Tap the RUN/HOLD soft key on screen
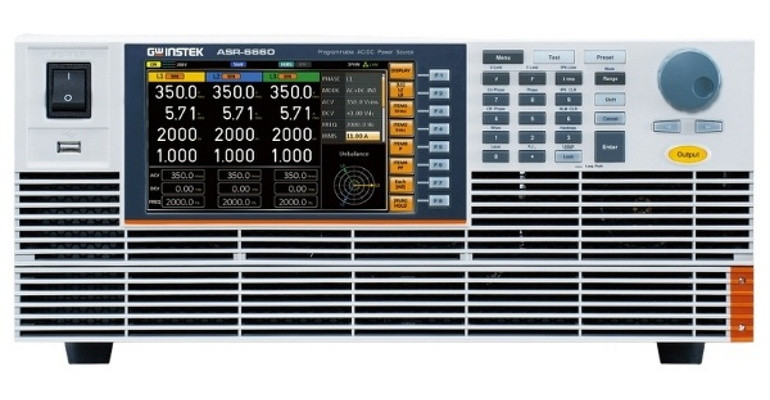Viewport: 770px width, 400px height. (x=400, y=202)
